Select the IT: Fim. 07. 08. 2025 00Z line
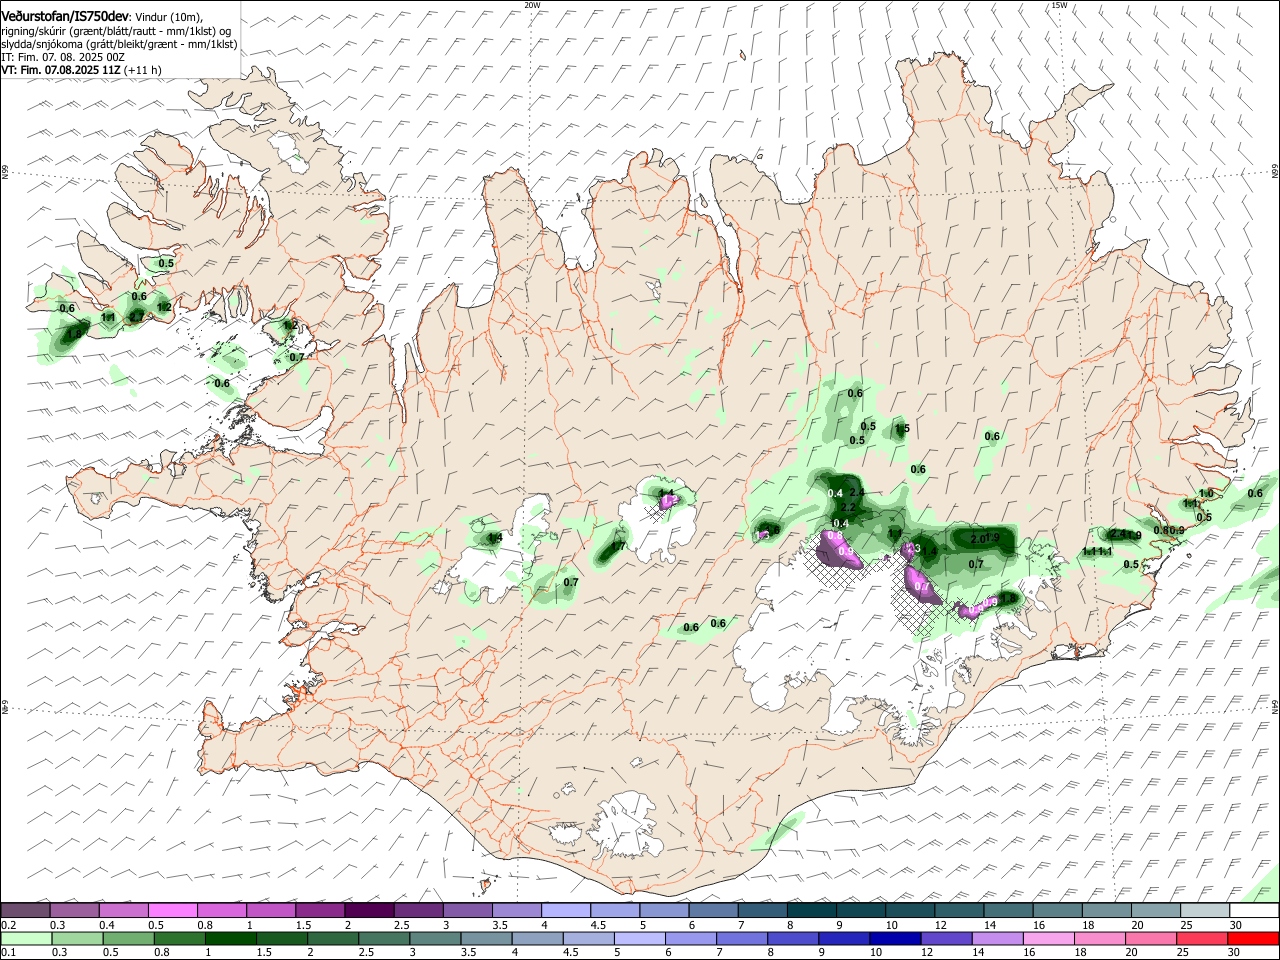The width and height of the screenshot is (1280, 960). (63, 57)
